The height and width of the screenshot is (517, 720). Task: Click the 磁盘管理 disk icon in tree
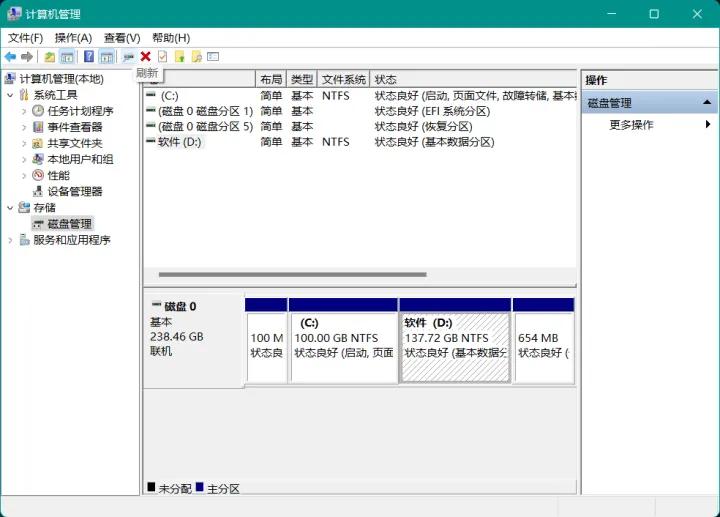pyautogui.click(x=38, y=224)
